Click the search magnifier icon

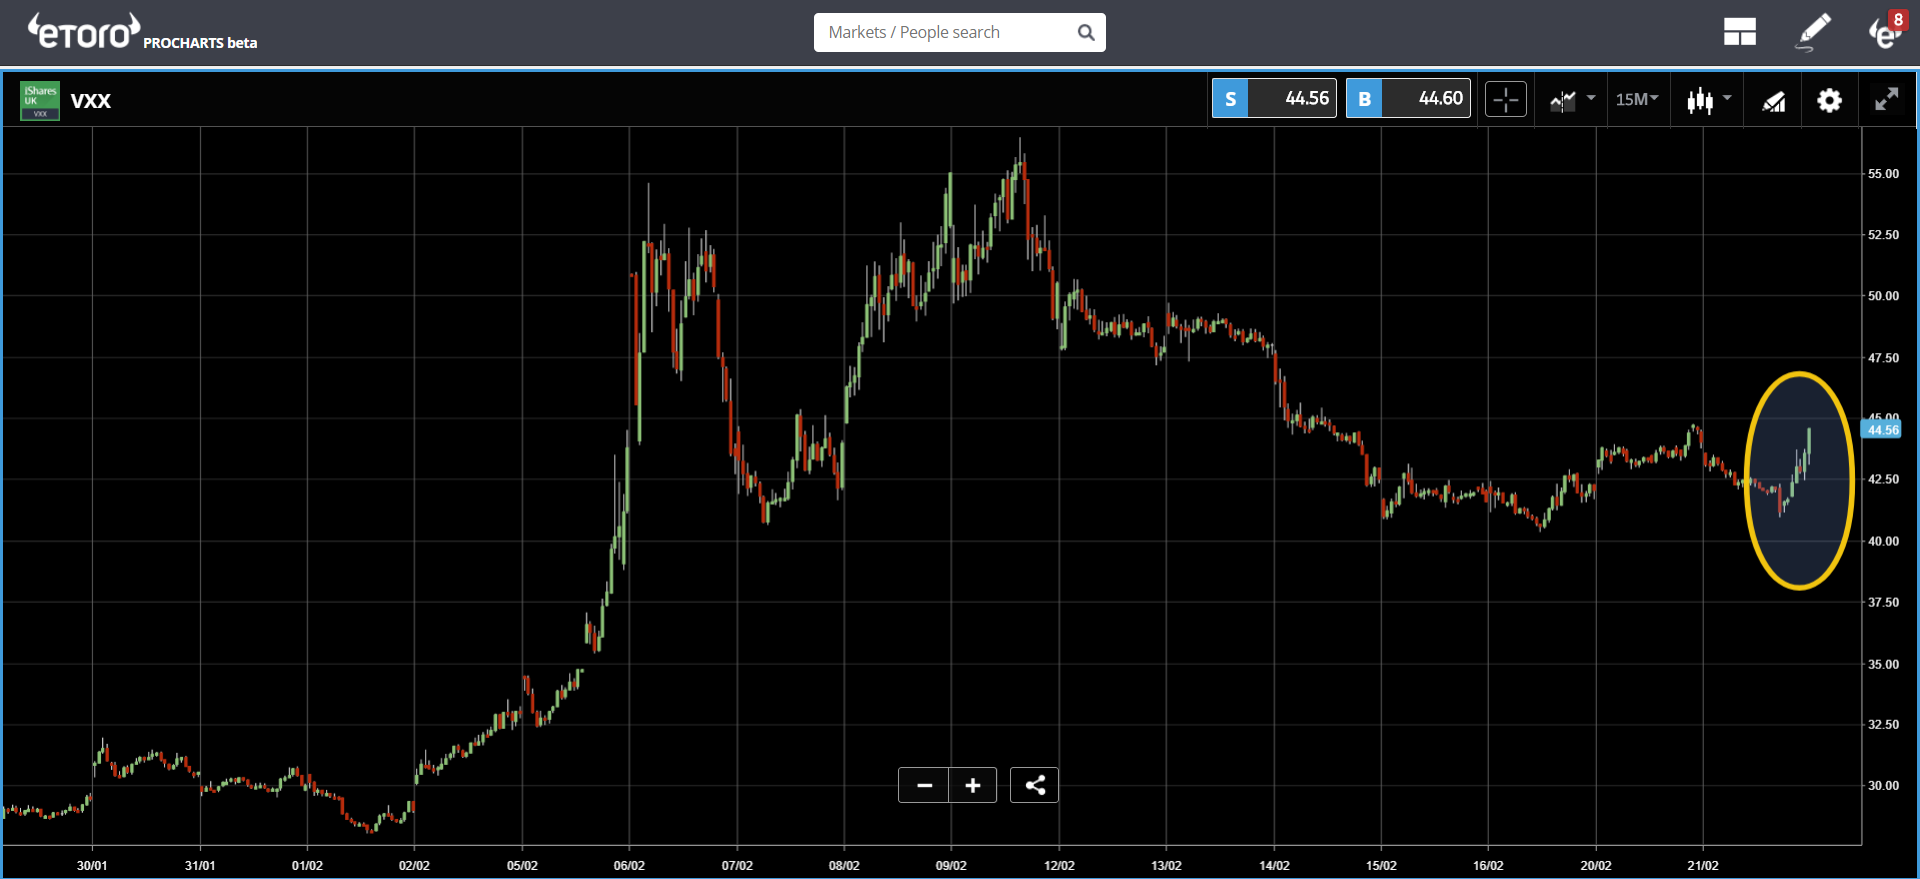pyautogui.click(x=1086, y=32)
